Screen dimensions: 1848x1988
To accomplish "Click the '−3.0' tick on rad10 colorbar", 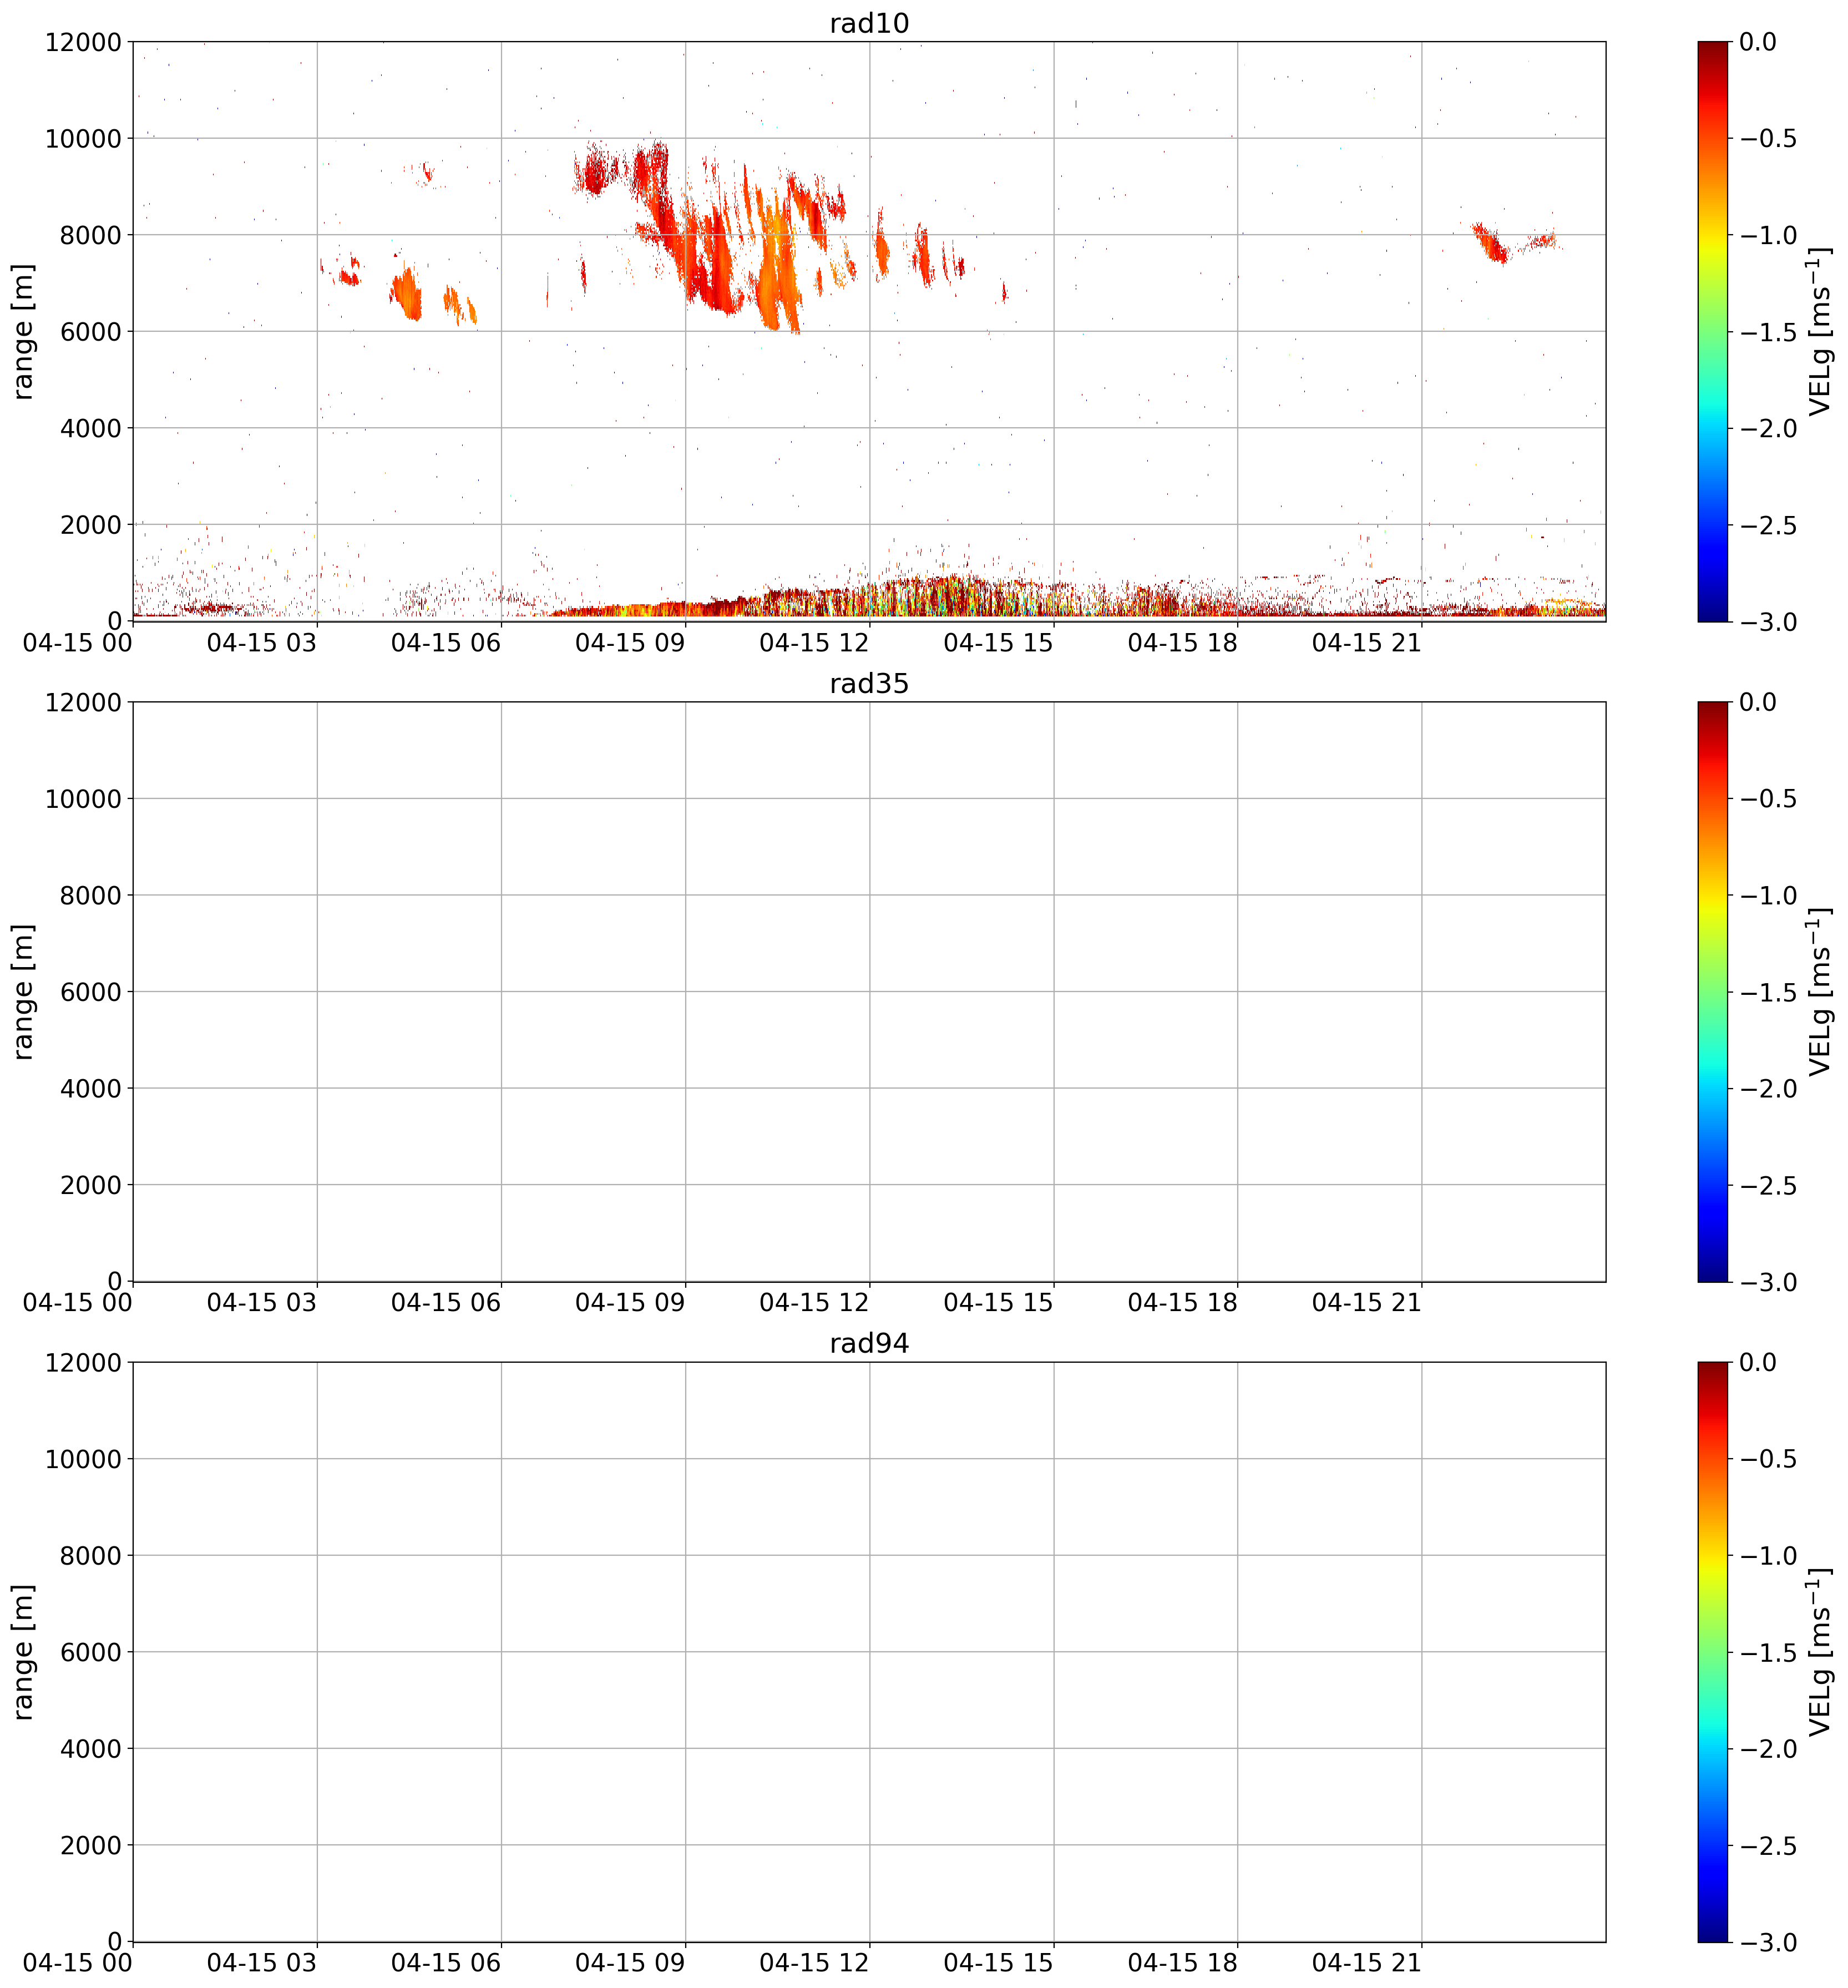I will (x=1767, y=622).
